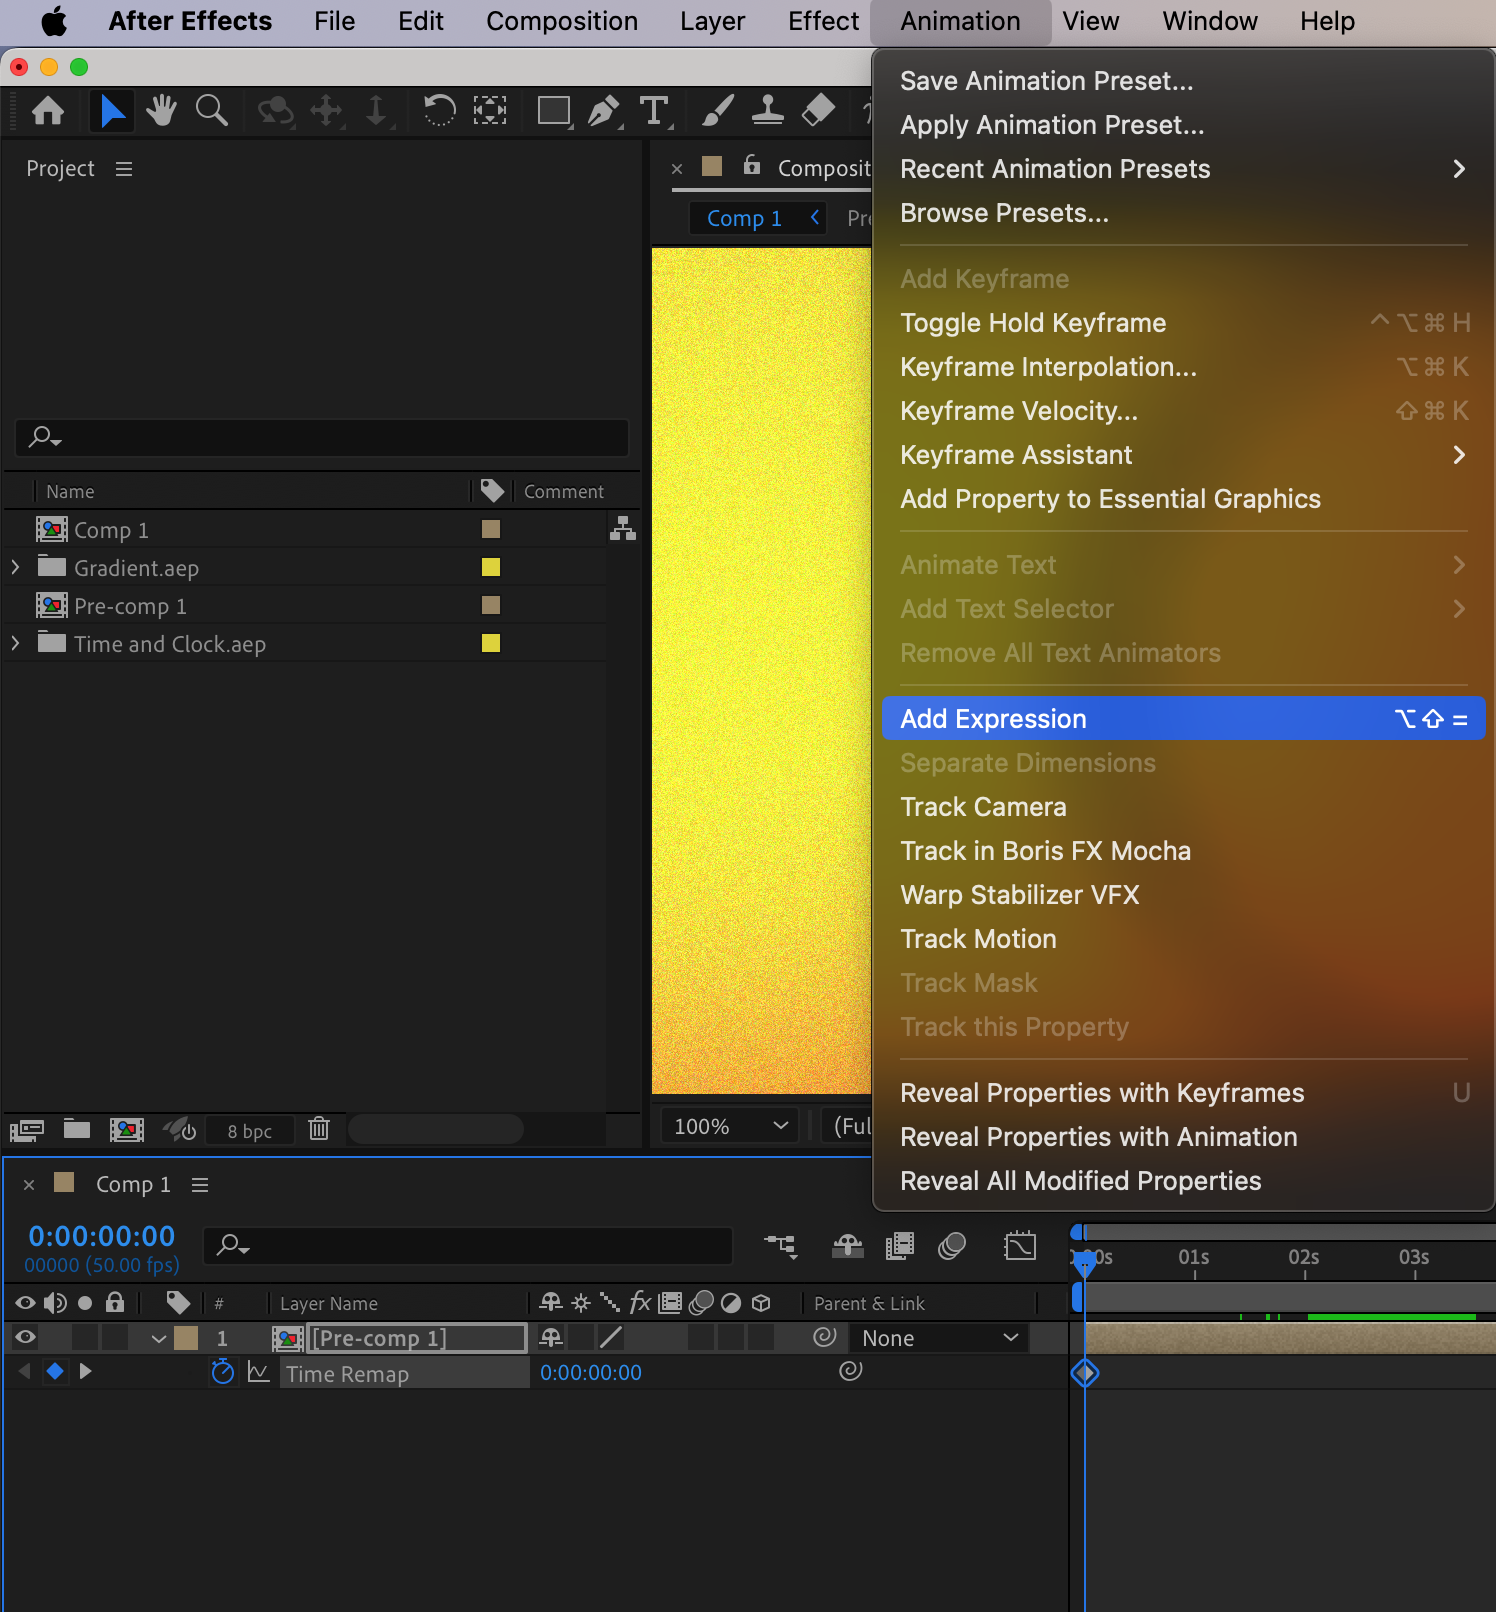
Task: Click the trash icon in Project panel
Action: 319,1129
